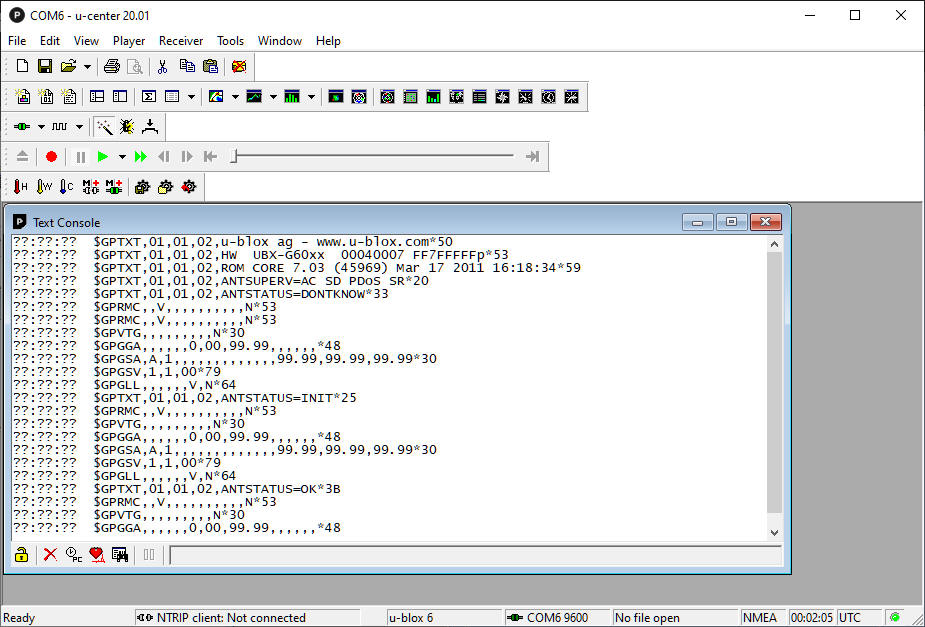Open the statistic view sigma icon
The image size is (925, 627).
[x=149, y=97]
